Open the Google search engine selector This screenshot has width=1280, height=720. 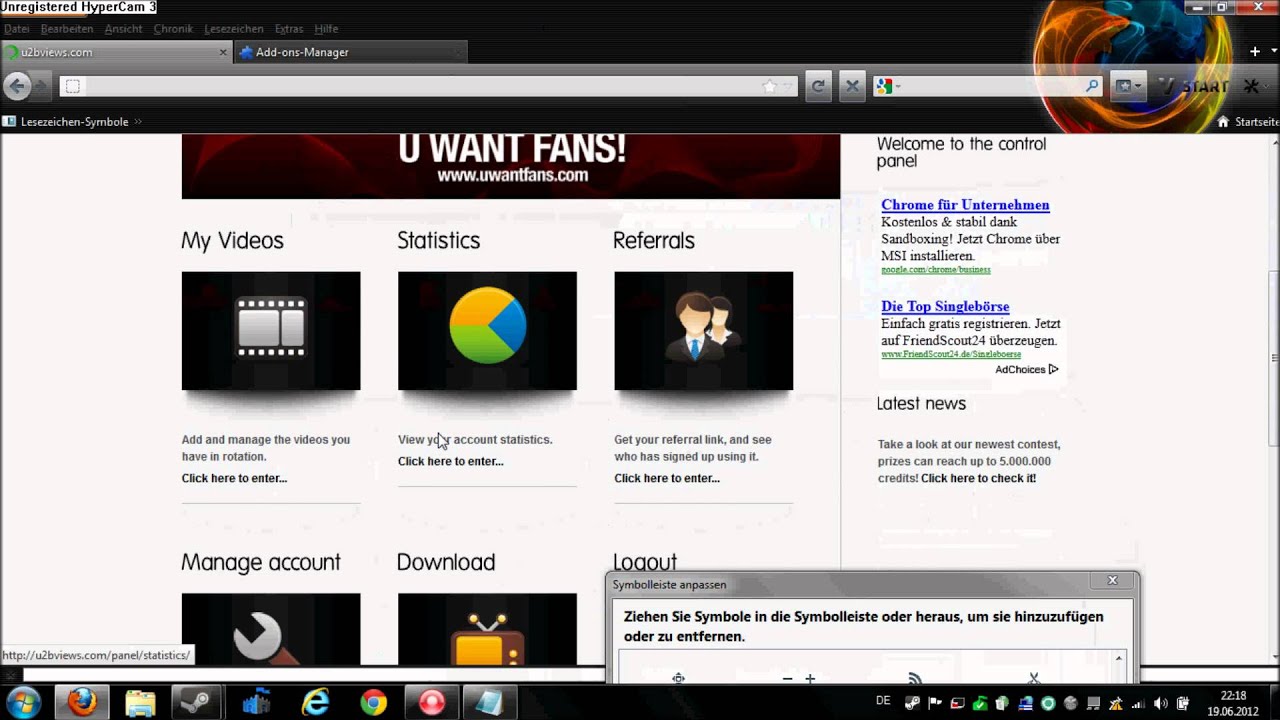pyautogui.click(x=887, y=87)
